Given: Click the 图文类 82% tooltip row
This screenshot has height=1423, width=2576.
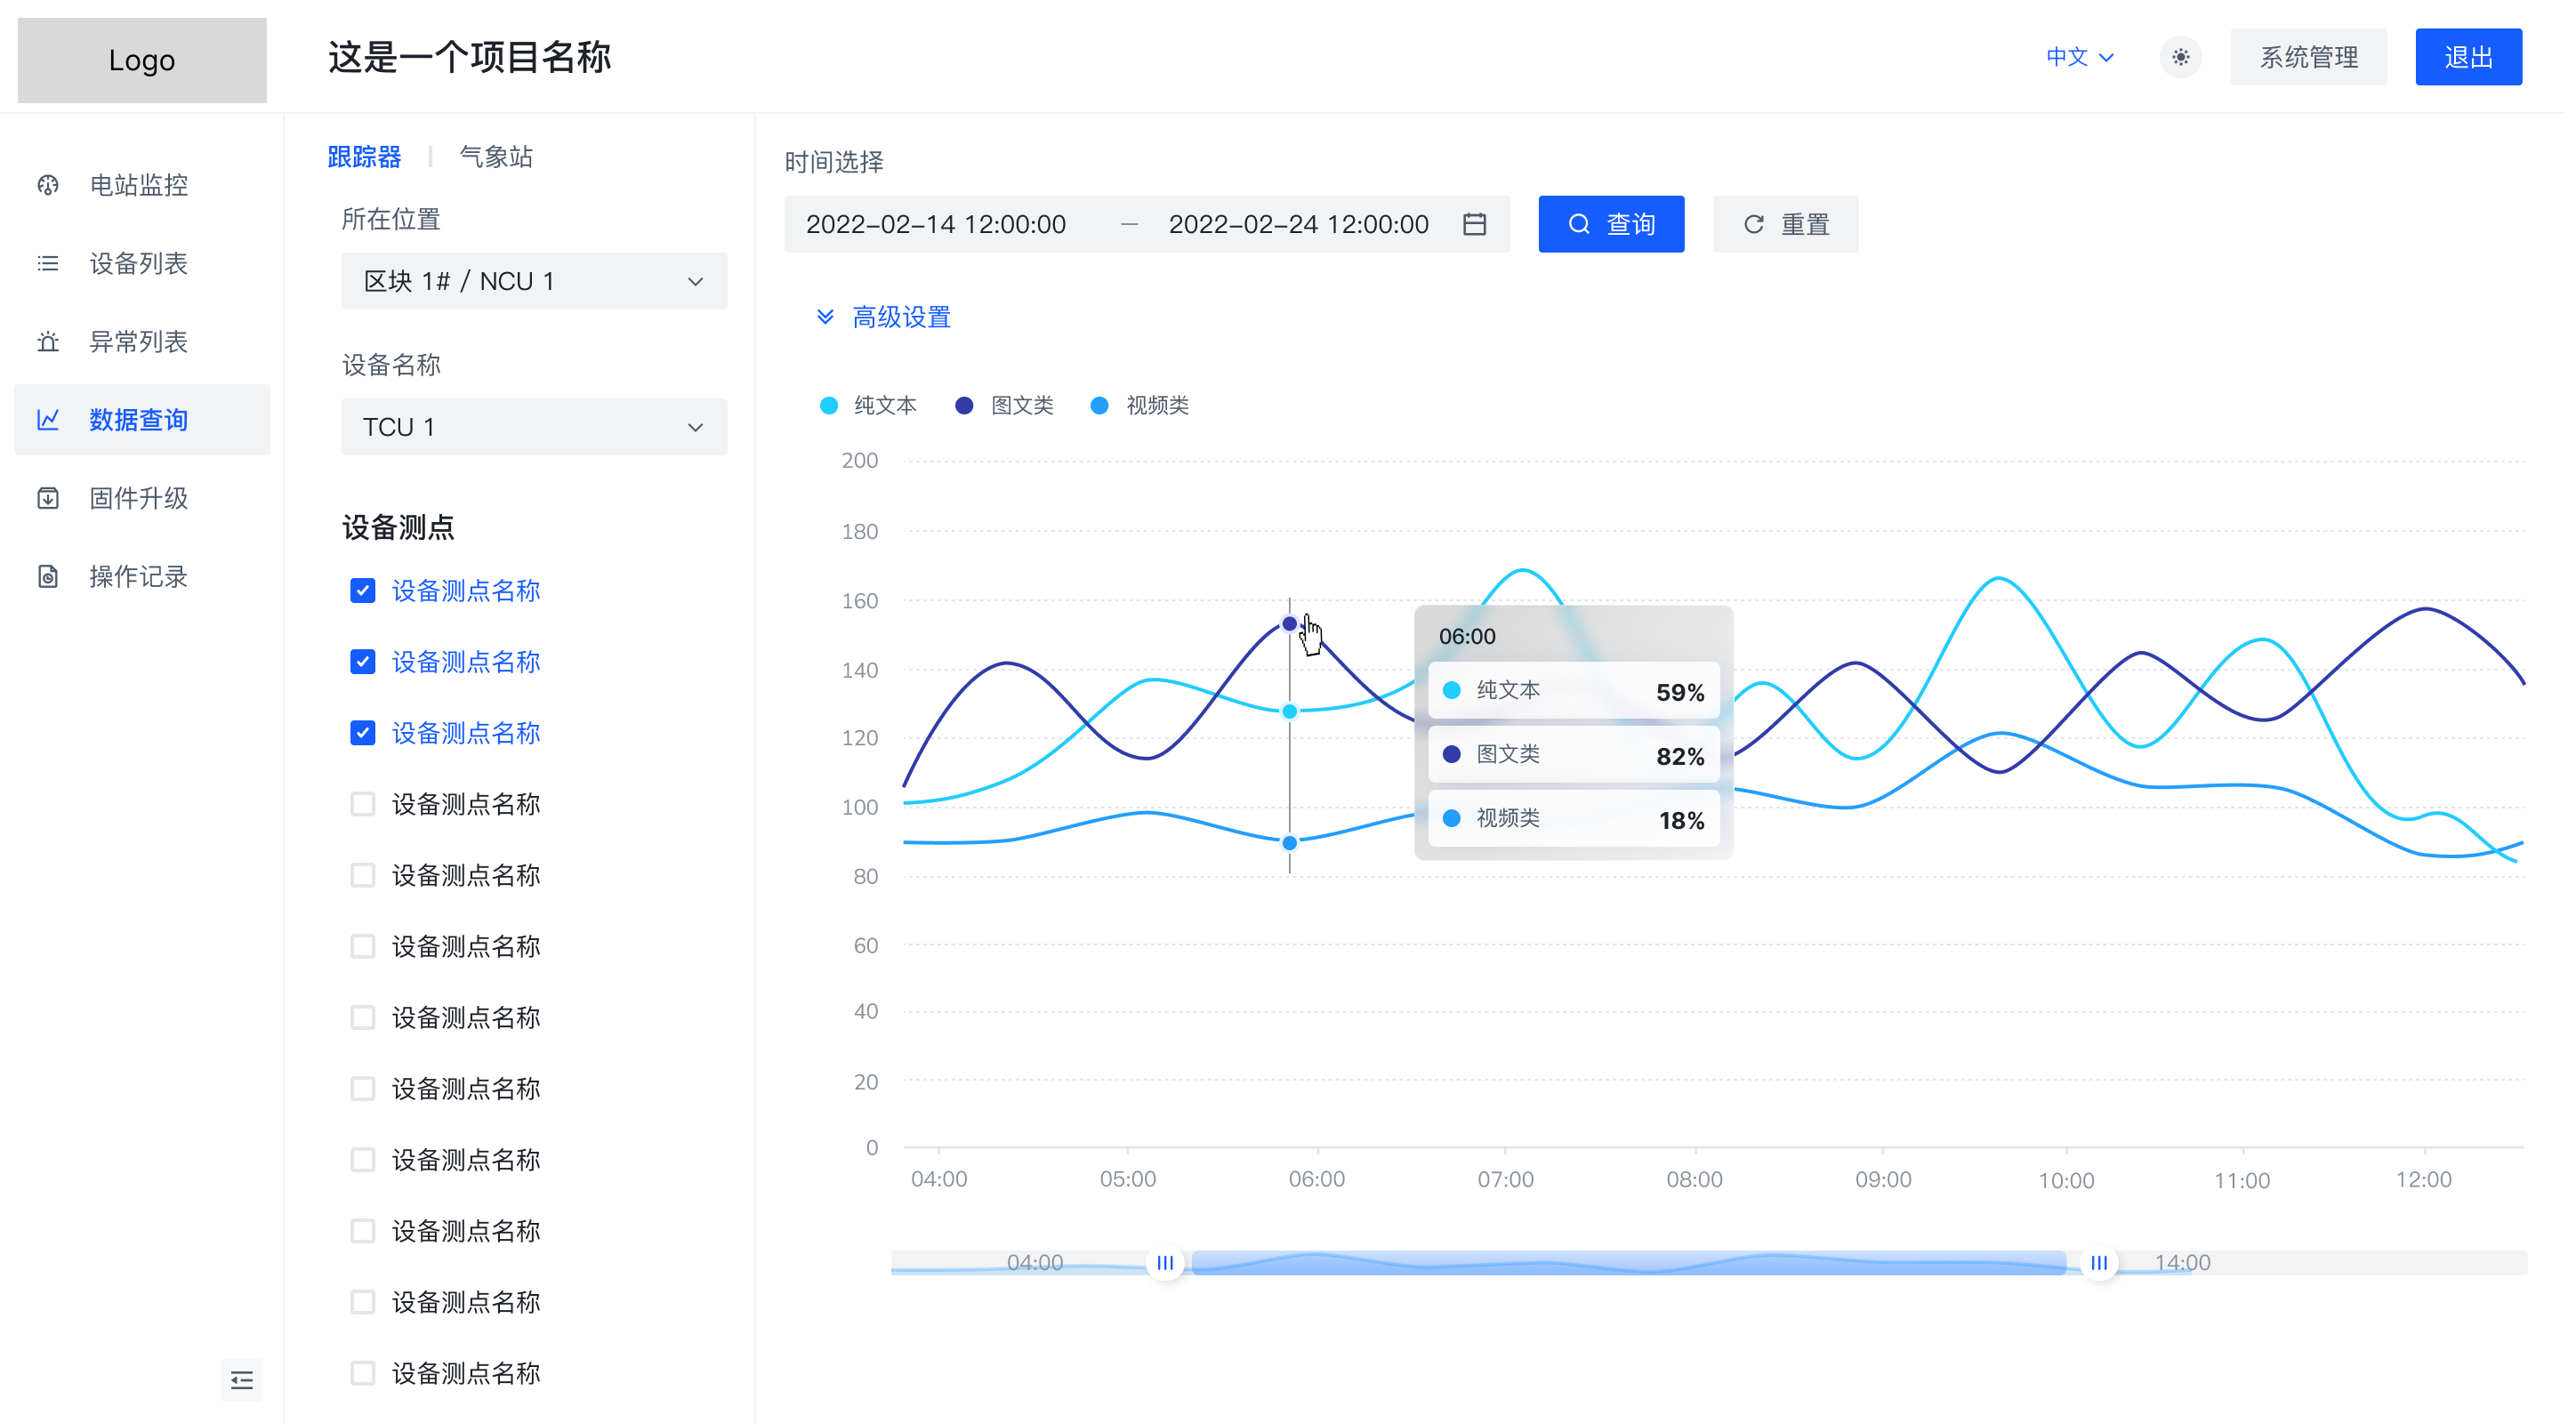Looking at the screenshot, I should [1574, 754].
